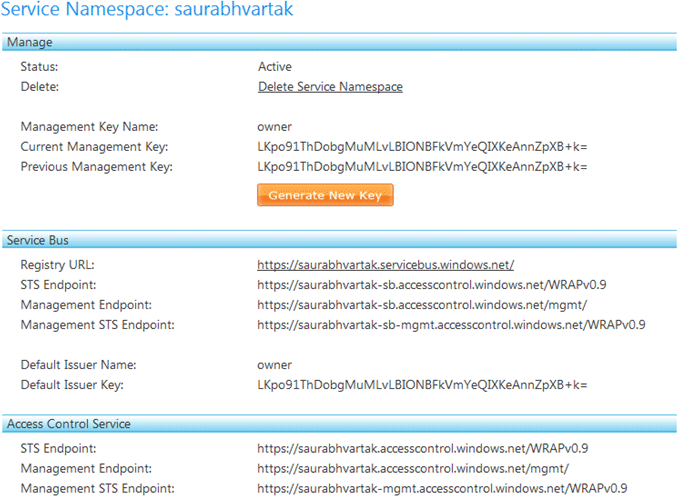
Task: Select the Service Namespace: saurabhvartak heading
Action: [147, 9]
